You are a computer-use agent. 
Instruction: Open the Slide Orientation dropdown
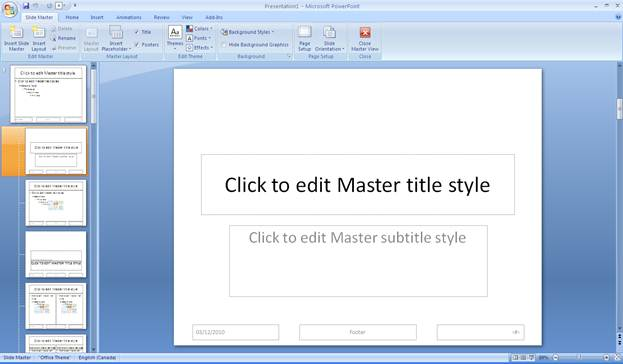click(329, 39)
